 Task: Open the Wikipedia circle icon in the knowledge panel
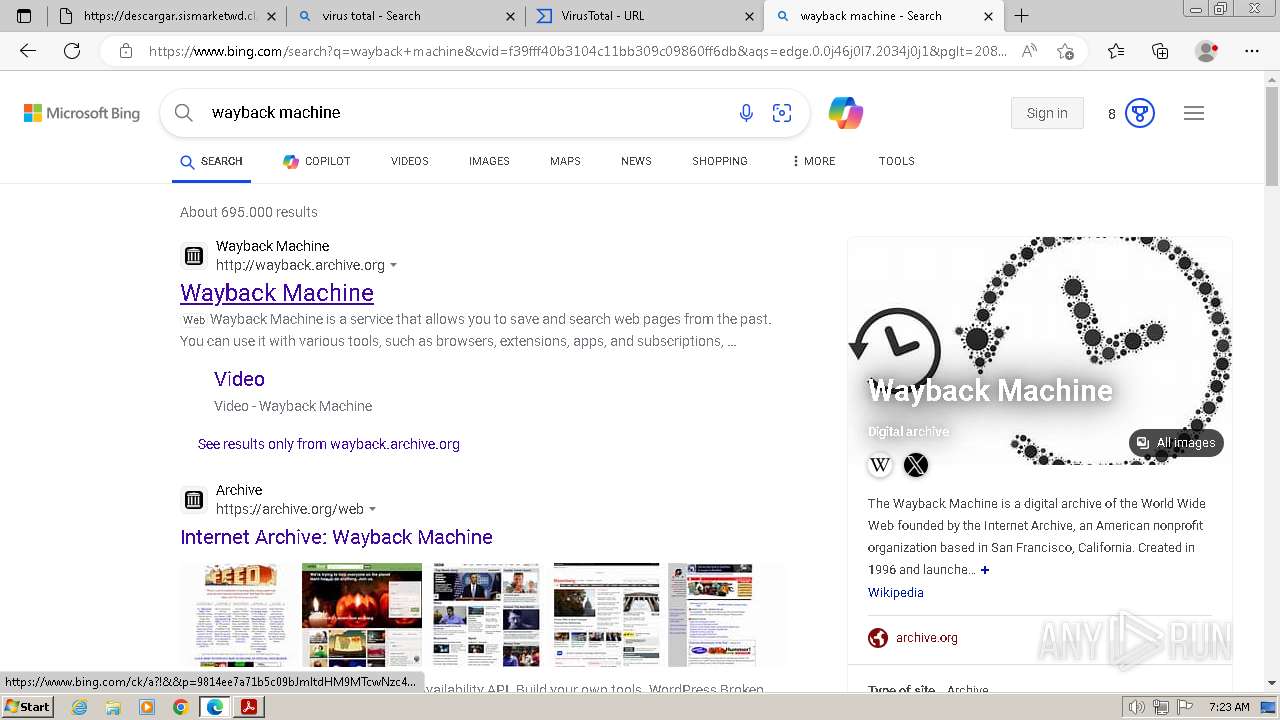click(x=880, y=465)
